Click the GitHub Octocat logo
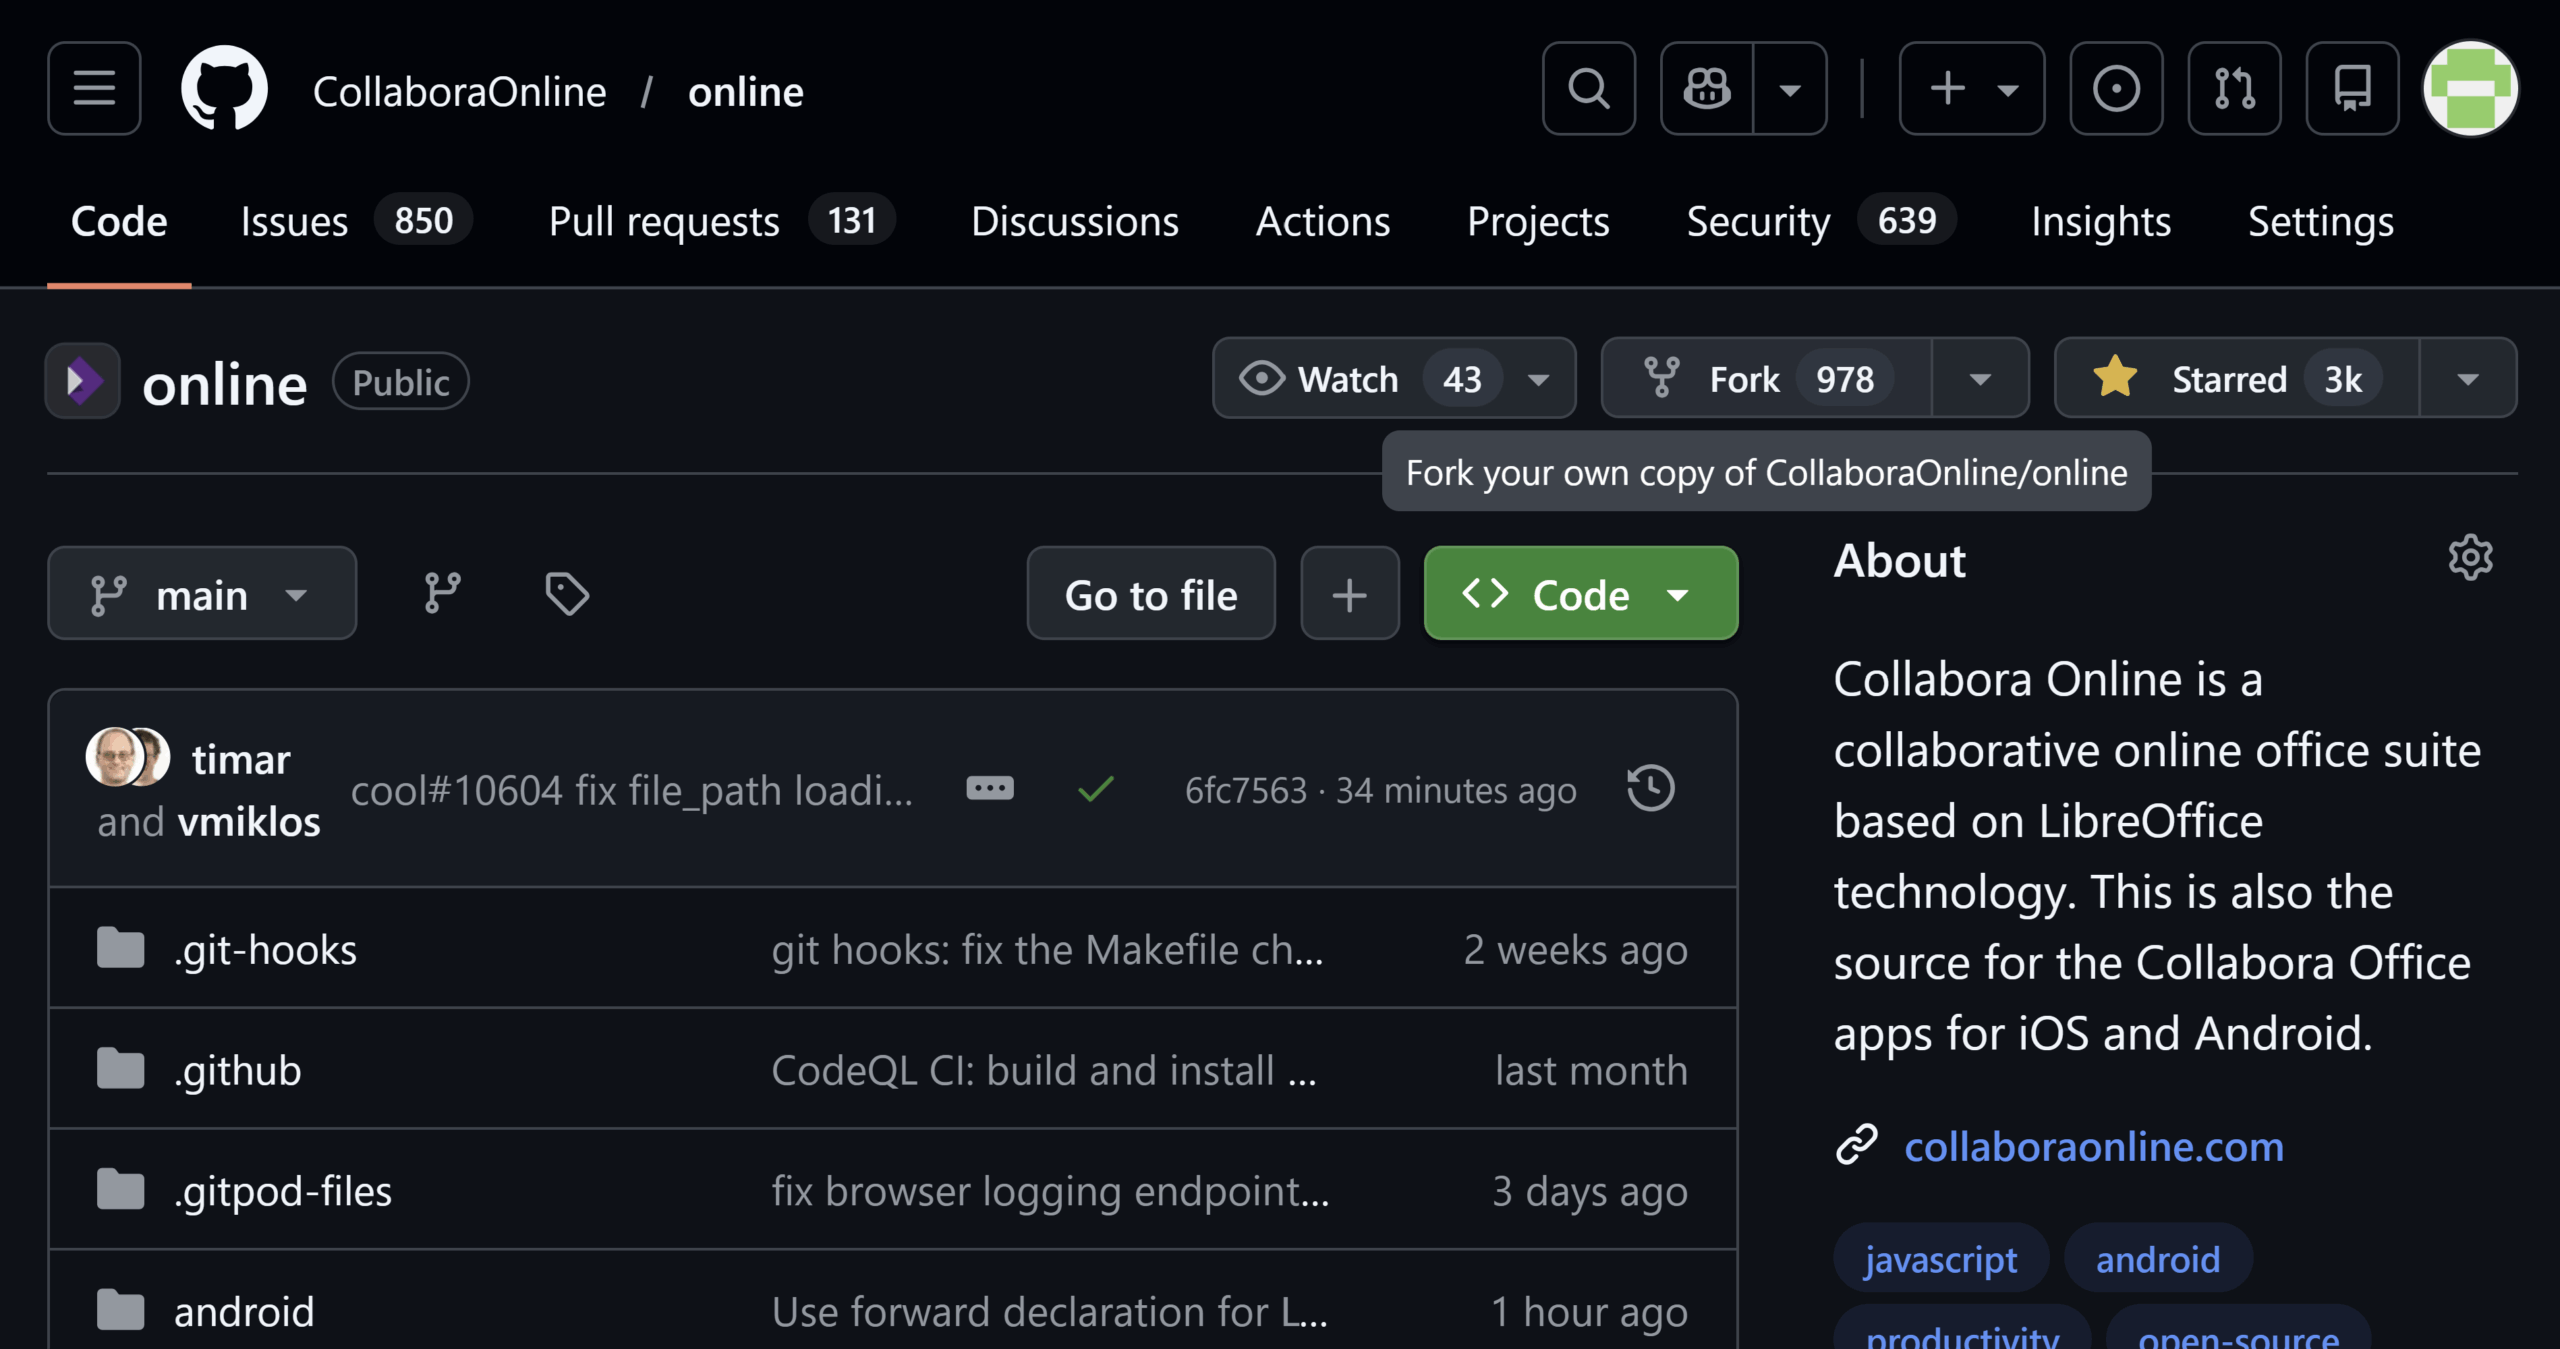The image size is (2560, 1349). pos(224,88)
